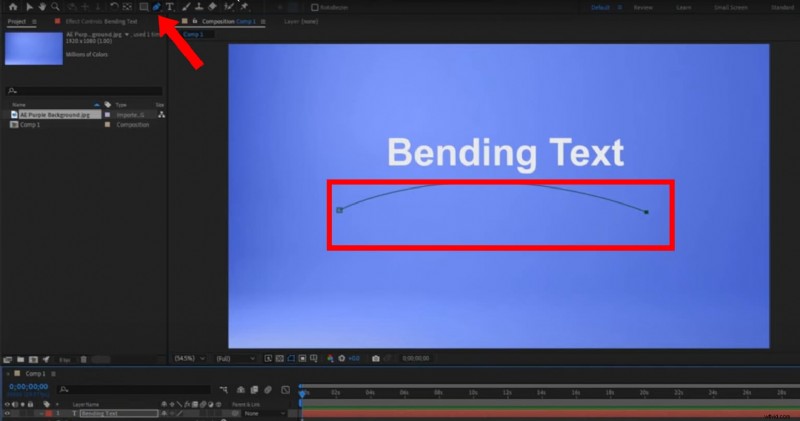The height and width of the screenshot is (421, 800).
Task: Click the viewer timecode 0;00;00;00
Action: [416, 359]
